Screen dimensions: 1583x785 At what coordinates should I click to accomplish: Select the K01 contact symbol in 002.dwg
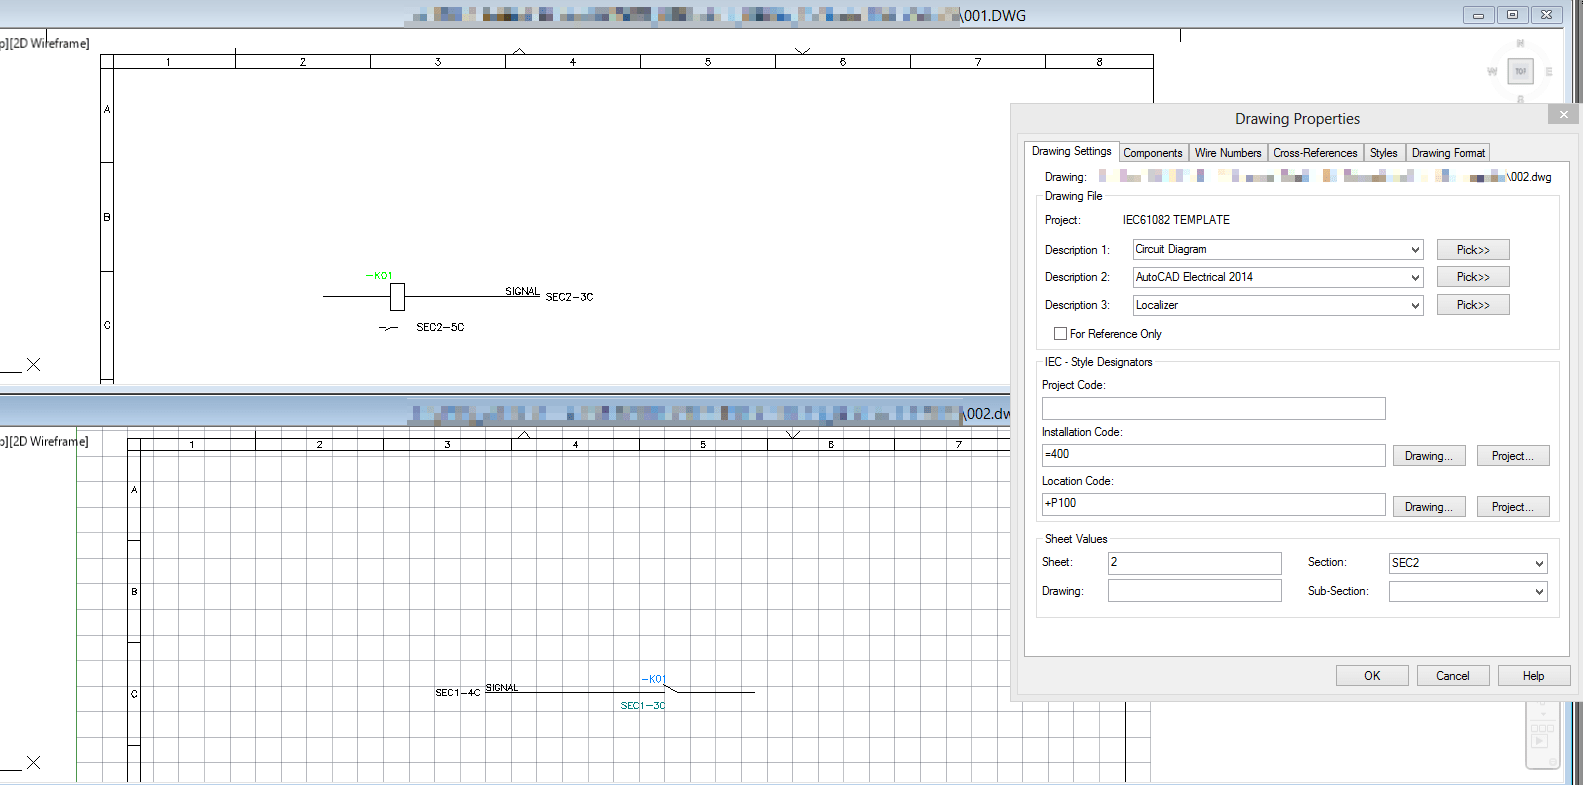[671, 688]
